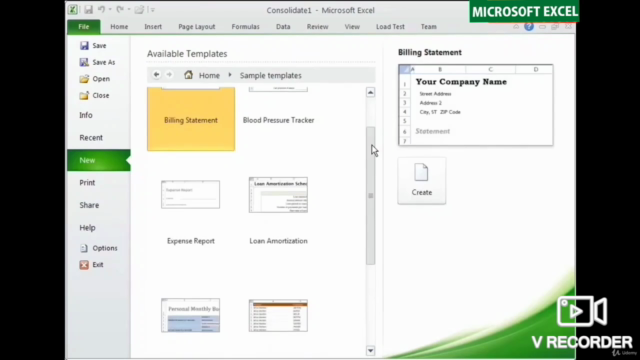Choose Close in the backstage menu
Image resolution: width=640 pixels, height=360 pixels.
pos(94,96)
